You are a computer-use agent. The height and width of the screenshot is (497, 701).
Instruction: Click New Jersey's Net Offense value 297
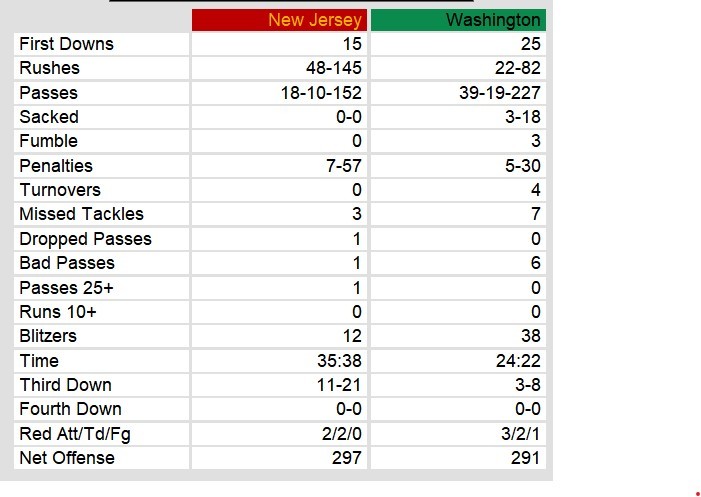346,458
